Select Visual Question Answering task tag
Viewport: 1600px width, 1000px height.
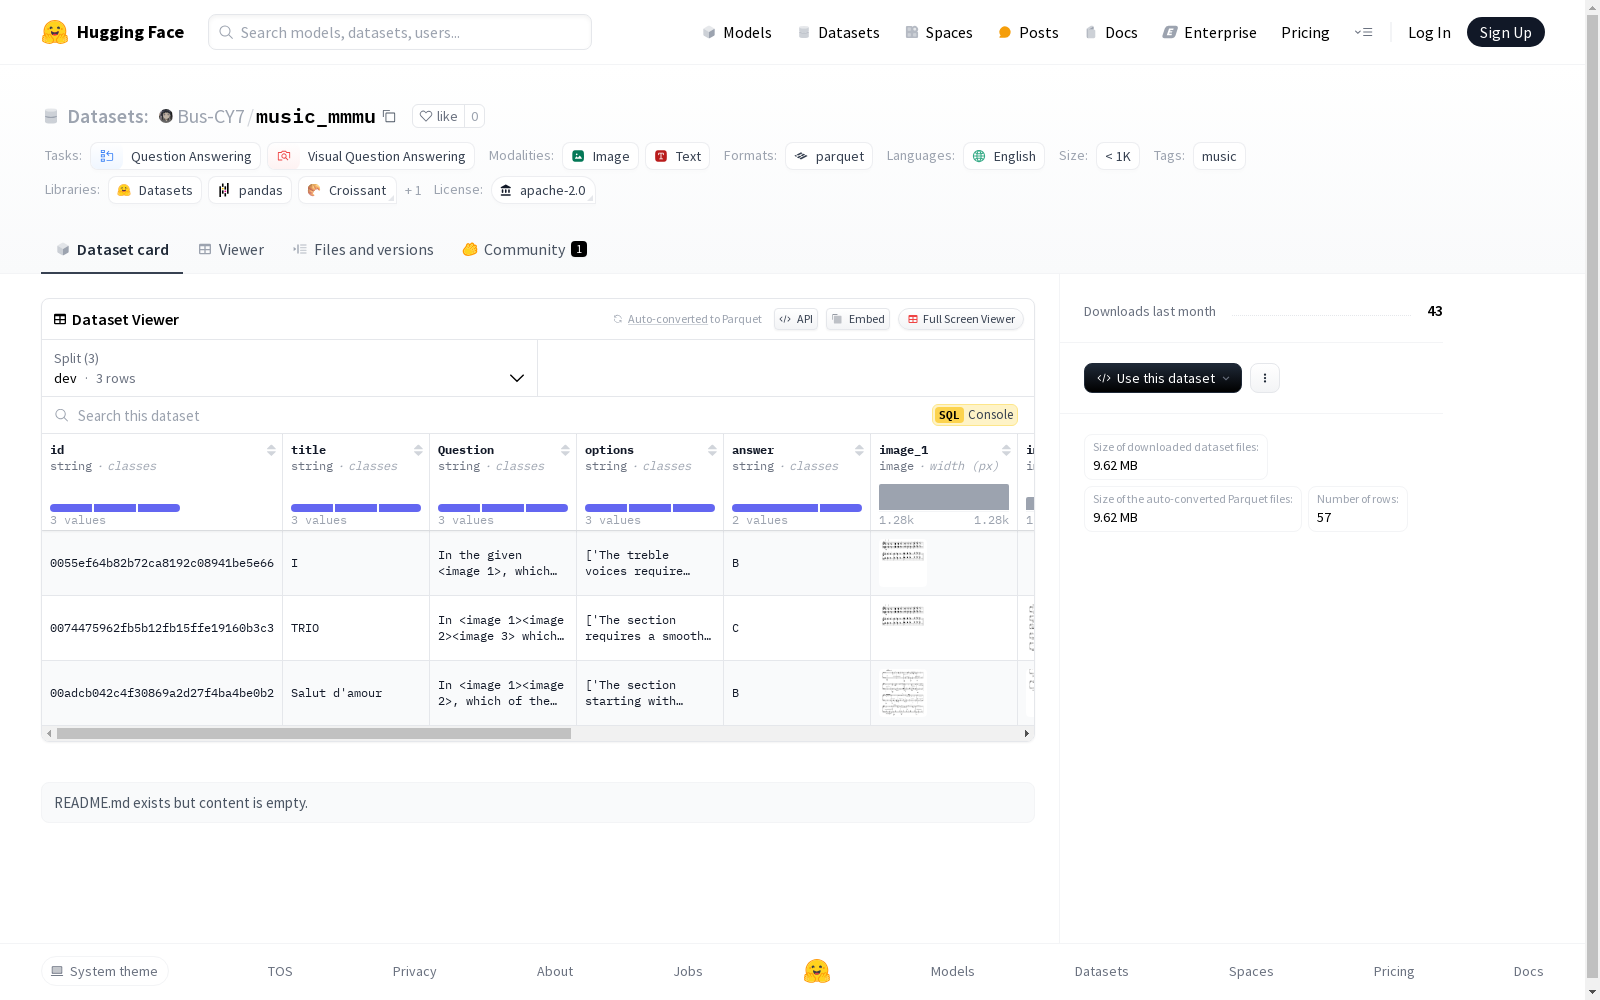(371, 156)
